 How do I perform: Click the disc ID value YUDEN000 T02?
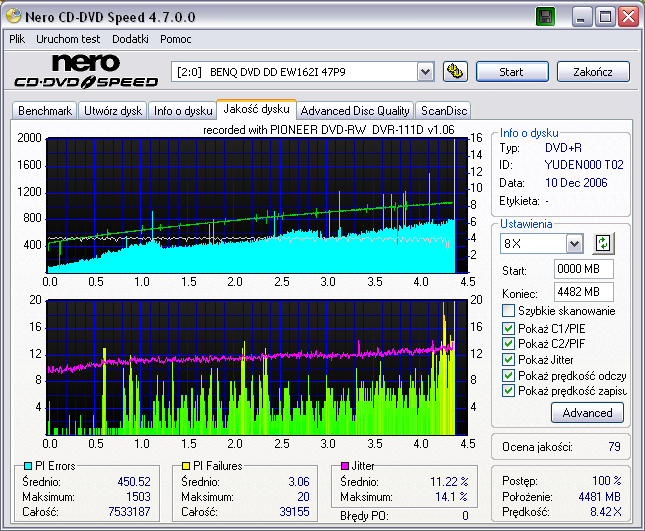click(584, 165)
